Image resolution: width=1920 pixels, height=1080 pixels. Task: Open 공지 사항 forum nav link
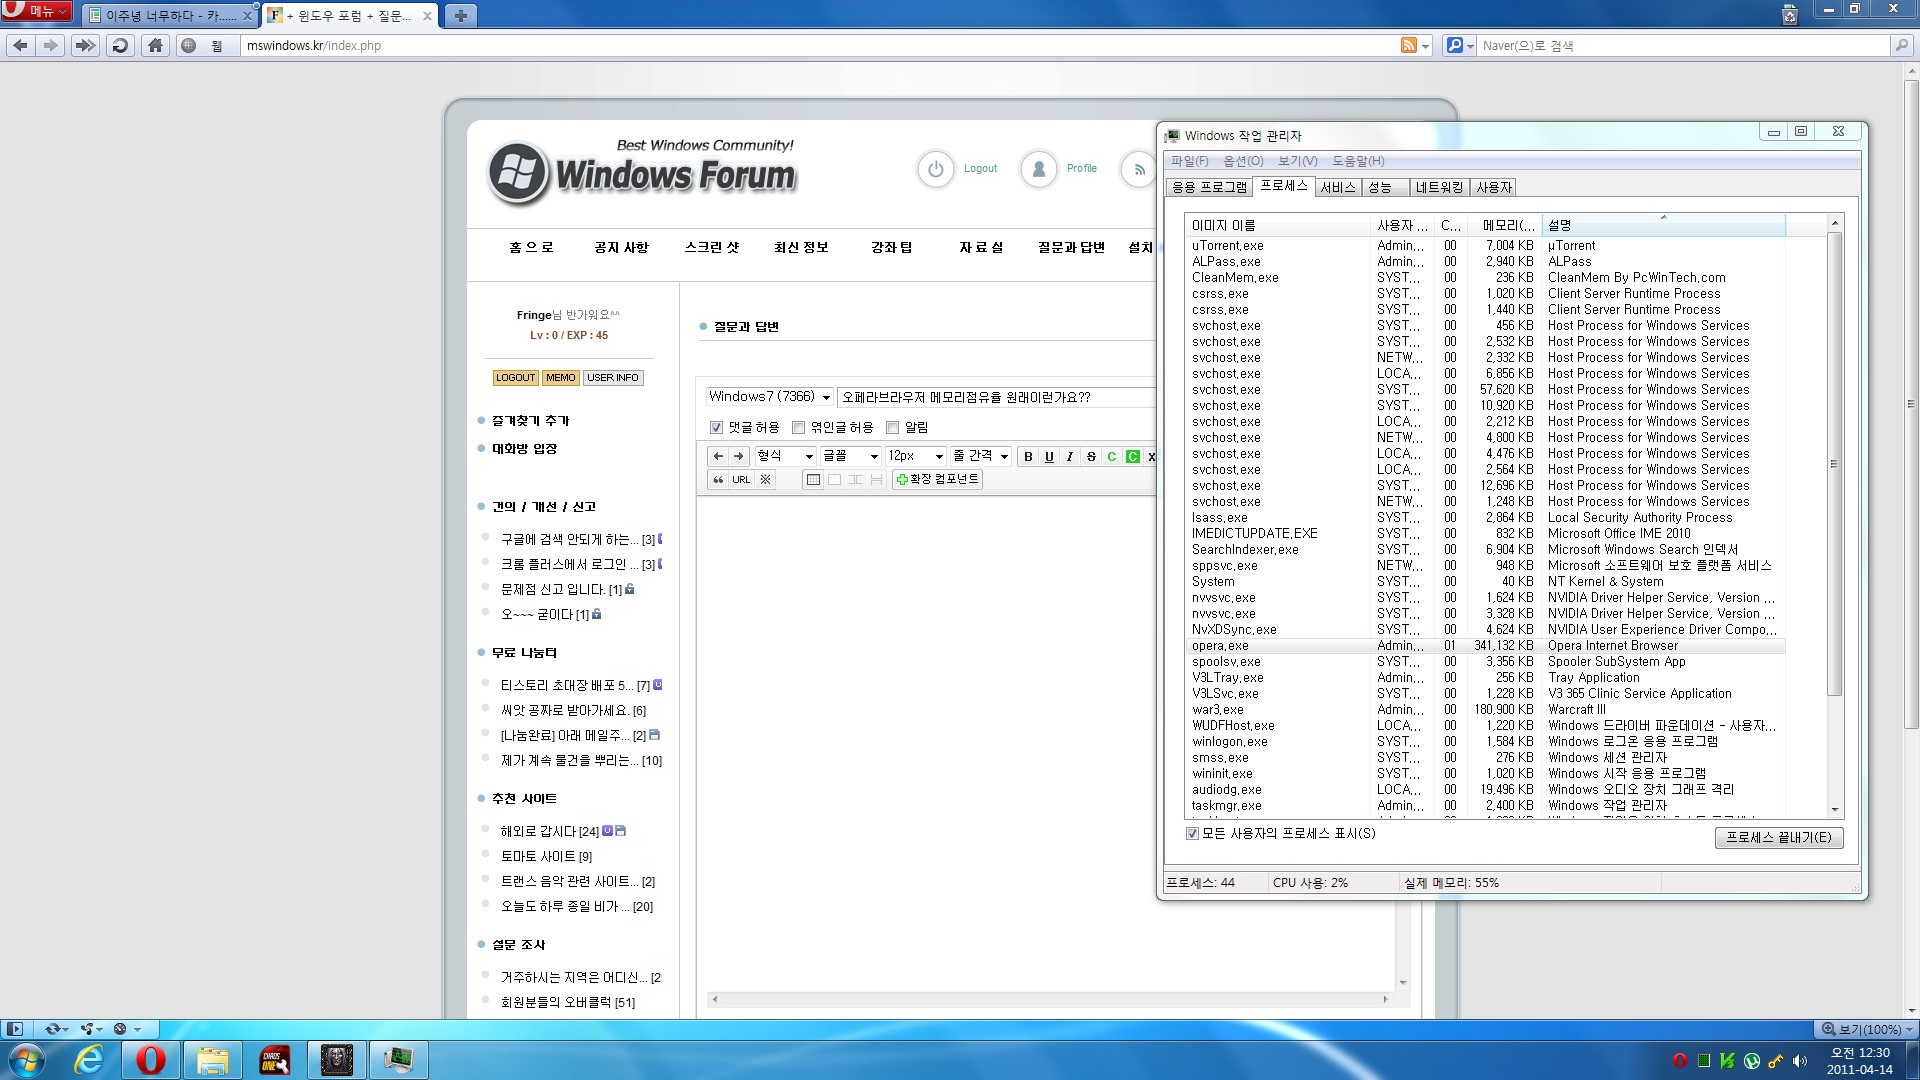(621, 247)
